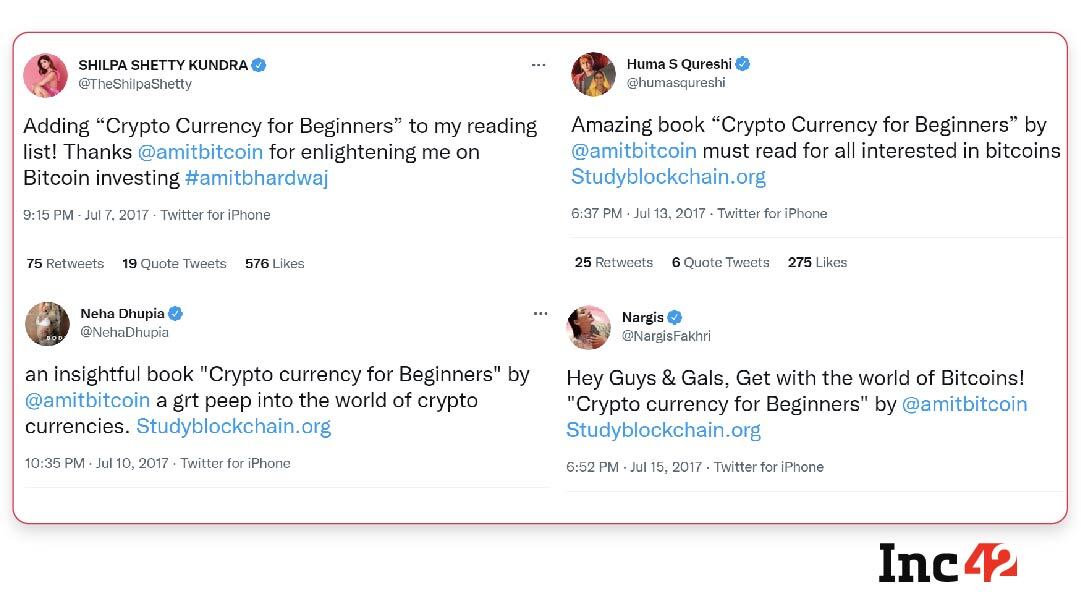Image resolution: width=1081 pixels, height=595 pixels.
Task: Click verified badge next to Neha Dhupia
Action: pos(176,313)
